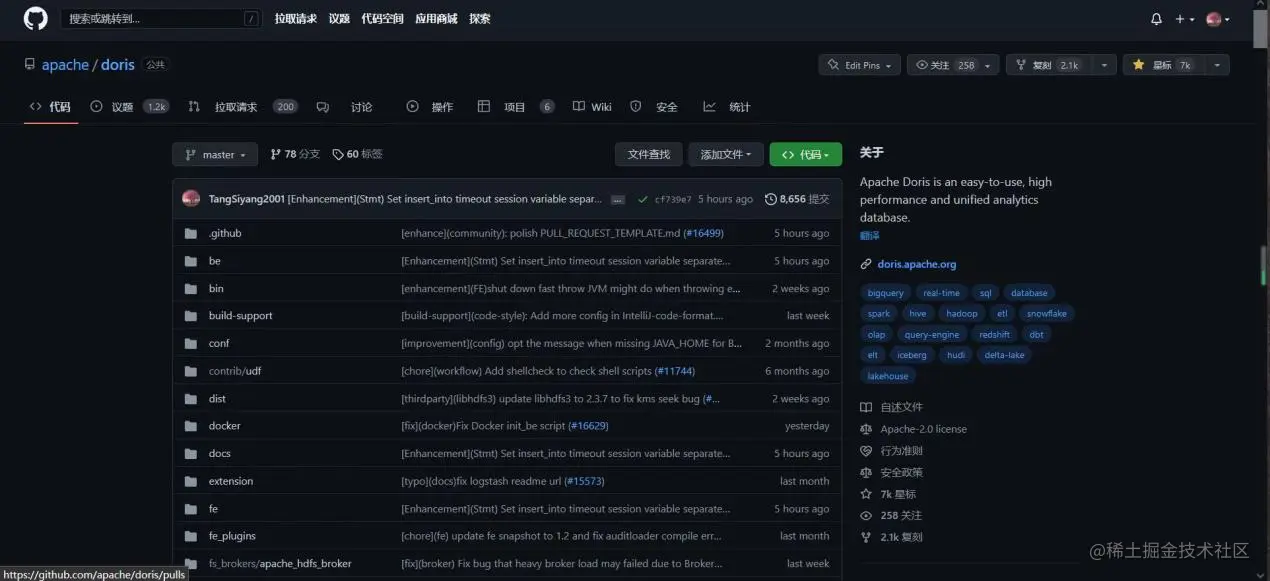Image resolution: width=1270 pixels, height=581 pixels.
Task: Open the user avatar menu
Action: point(1218,19)
